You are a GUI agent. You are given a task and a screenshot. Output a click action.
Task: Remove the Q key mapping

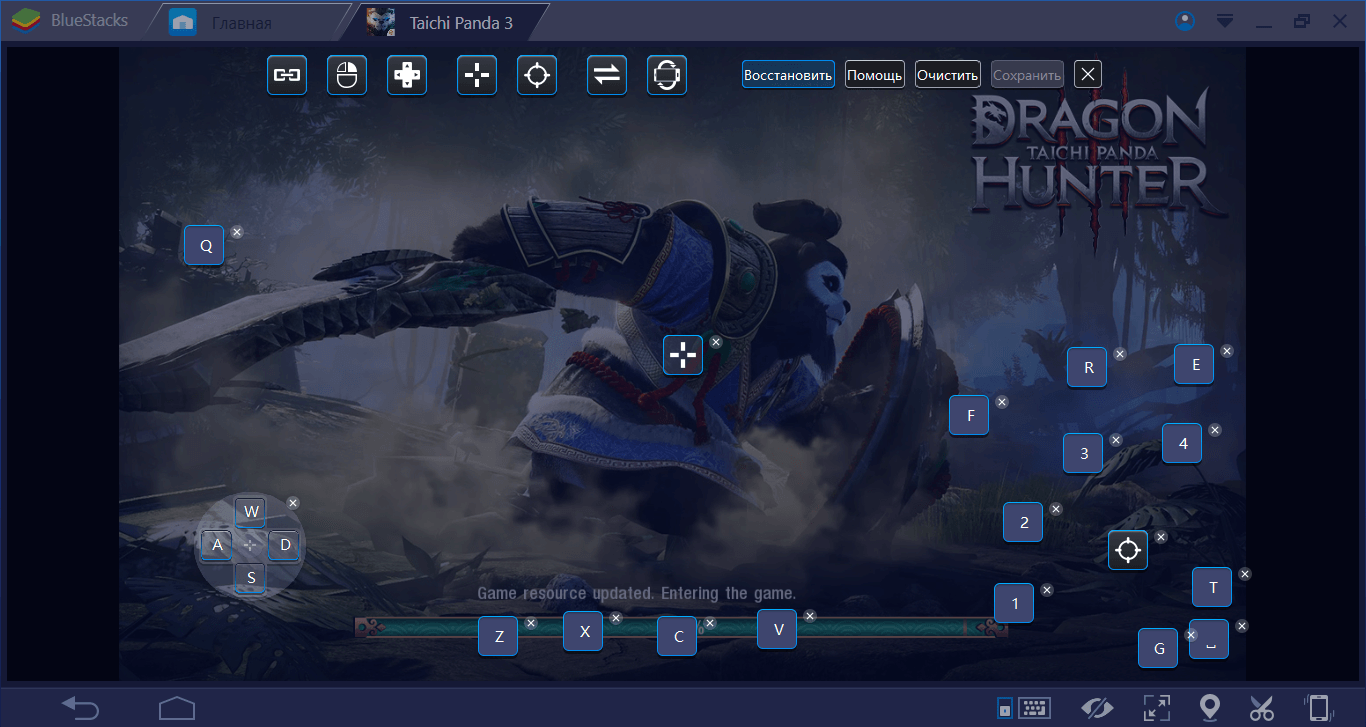point(237,232)
